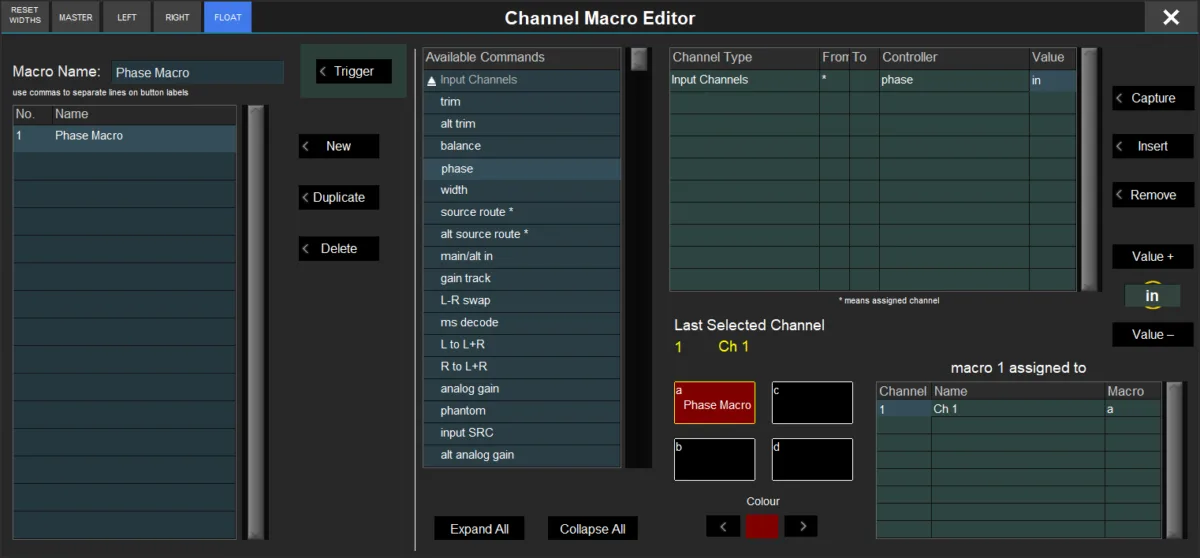Click 'Input Channels' Channel Type cell
Viewport: 1200px width, 558px height.
tap(744, 80)
